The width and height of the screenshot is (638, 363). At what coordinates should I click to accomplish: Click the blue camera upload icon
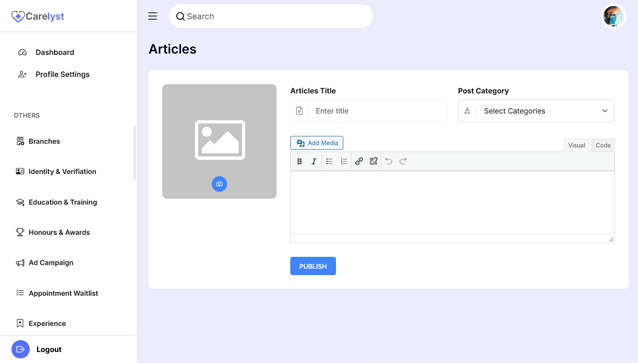coord(219,184)
